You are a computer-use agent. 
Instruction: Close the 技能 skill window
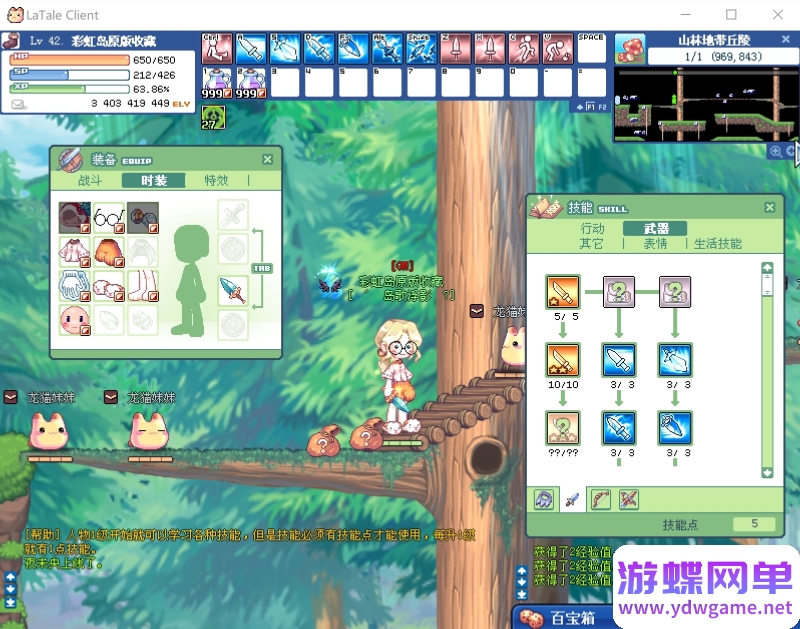pyautogui.click(x=769, y=207)
